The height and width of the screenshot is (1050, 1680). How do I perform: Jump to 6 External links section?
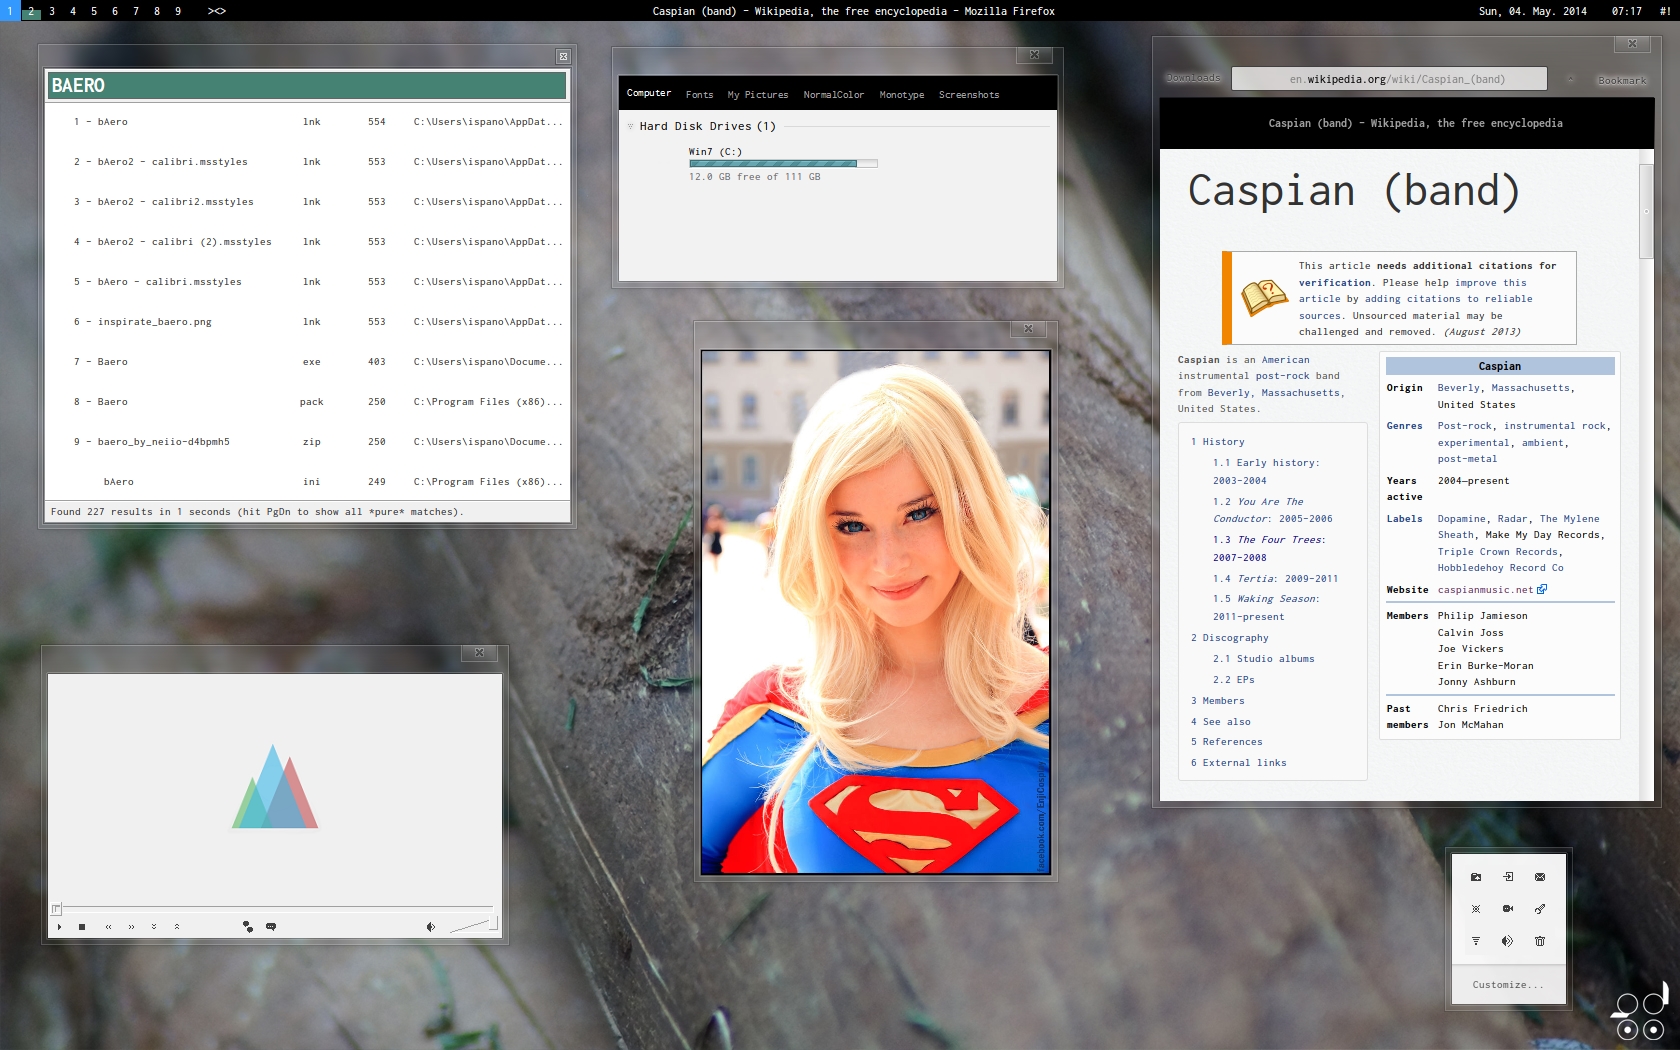(x=1239, y=763)
